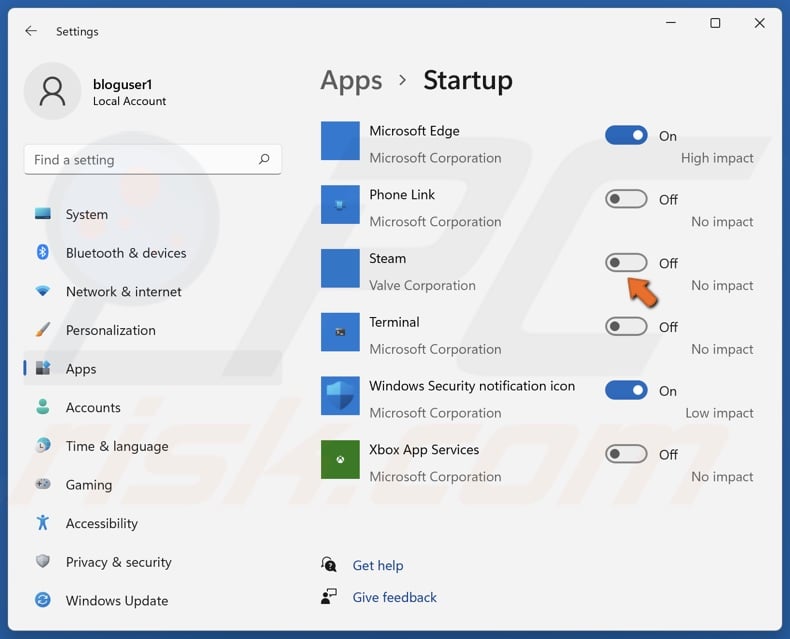Open Bluetooth & devices category
This screenshot has height=639, width=790.
tap(153, 252)
